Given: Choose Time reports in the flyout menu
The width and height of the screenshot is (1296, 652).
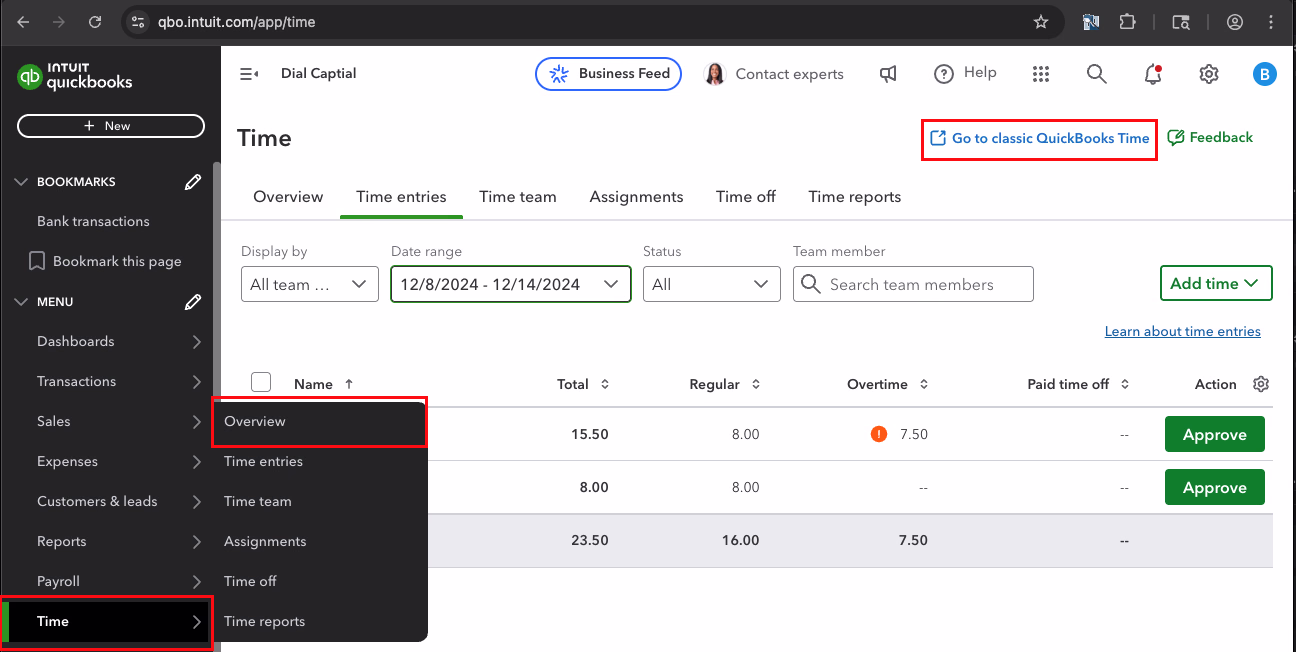Looking at the screenshot, I should coord(264,621).
